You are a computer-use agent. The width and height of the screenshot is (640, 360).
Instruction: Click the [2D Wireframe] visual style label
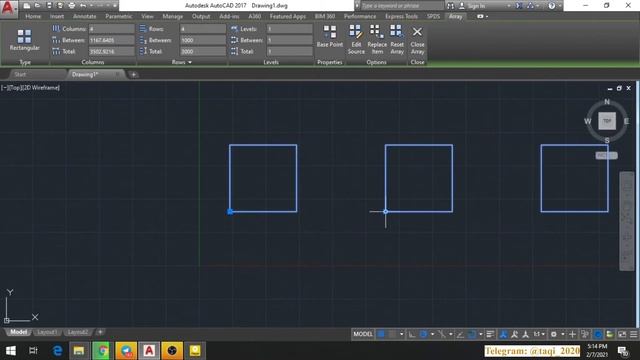click(41, 87)
